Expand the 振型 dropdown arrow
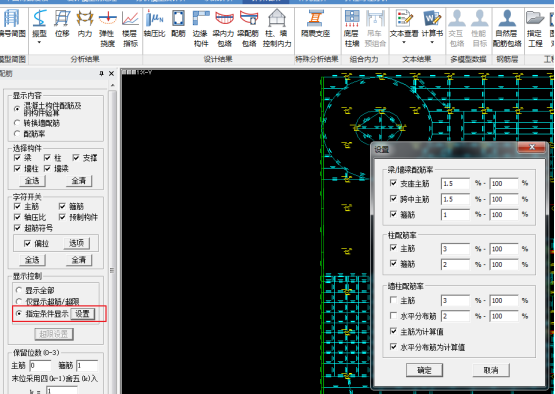555x394 pixels. click(39, 42)
